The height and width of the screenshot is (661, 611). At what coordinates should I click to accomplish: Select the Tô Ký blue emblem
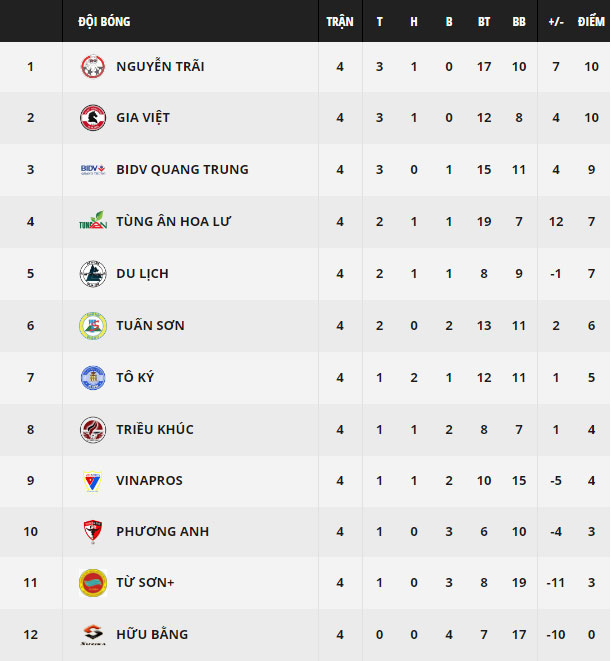[93, 378]
